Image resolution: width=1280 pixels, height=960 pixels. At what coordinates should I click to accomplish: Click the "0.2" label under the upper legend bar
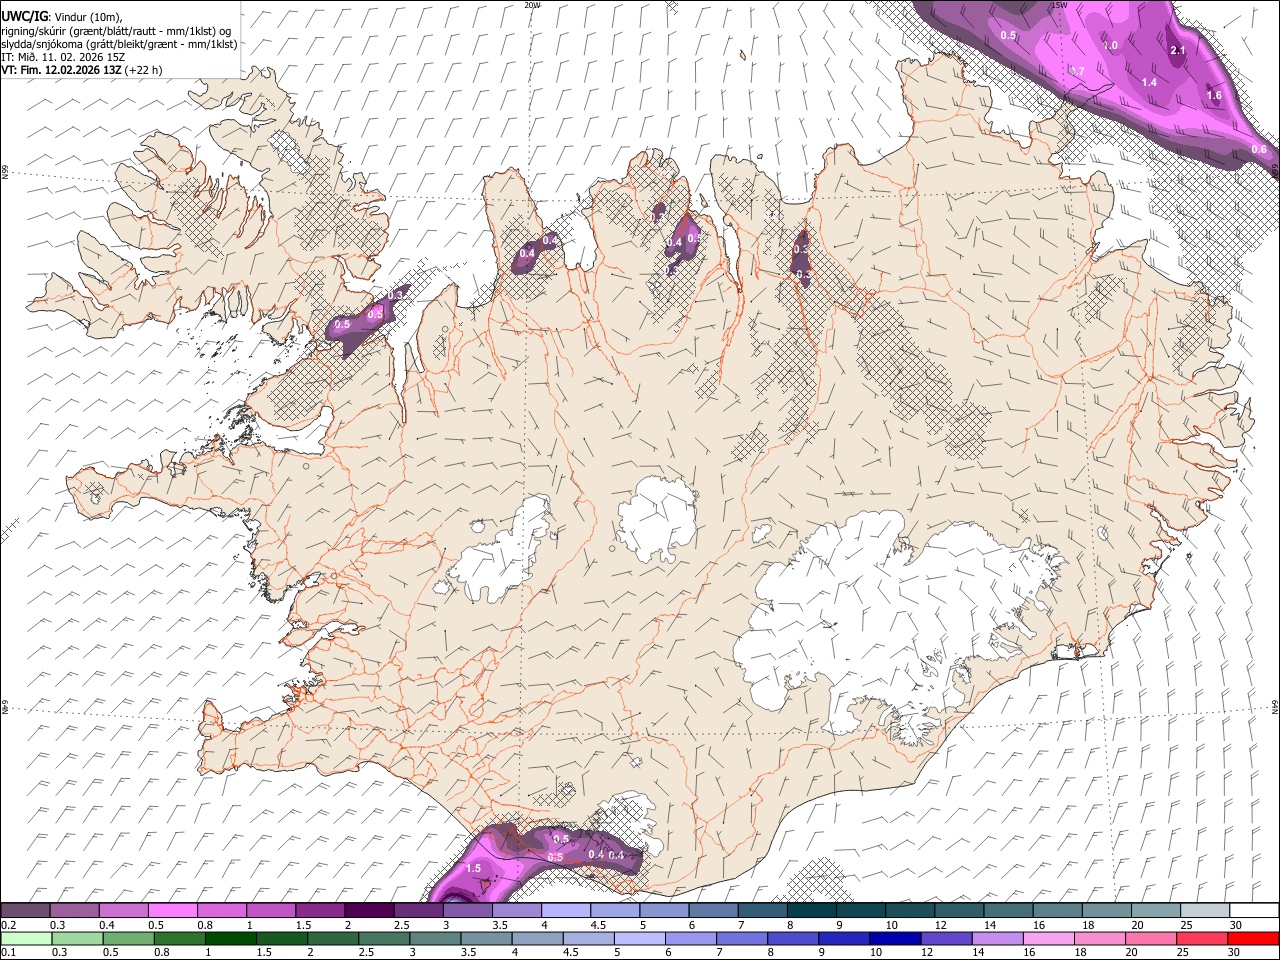9,925
